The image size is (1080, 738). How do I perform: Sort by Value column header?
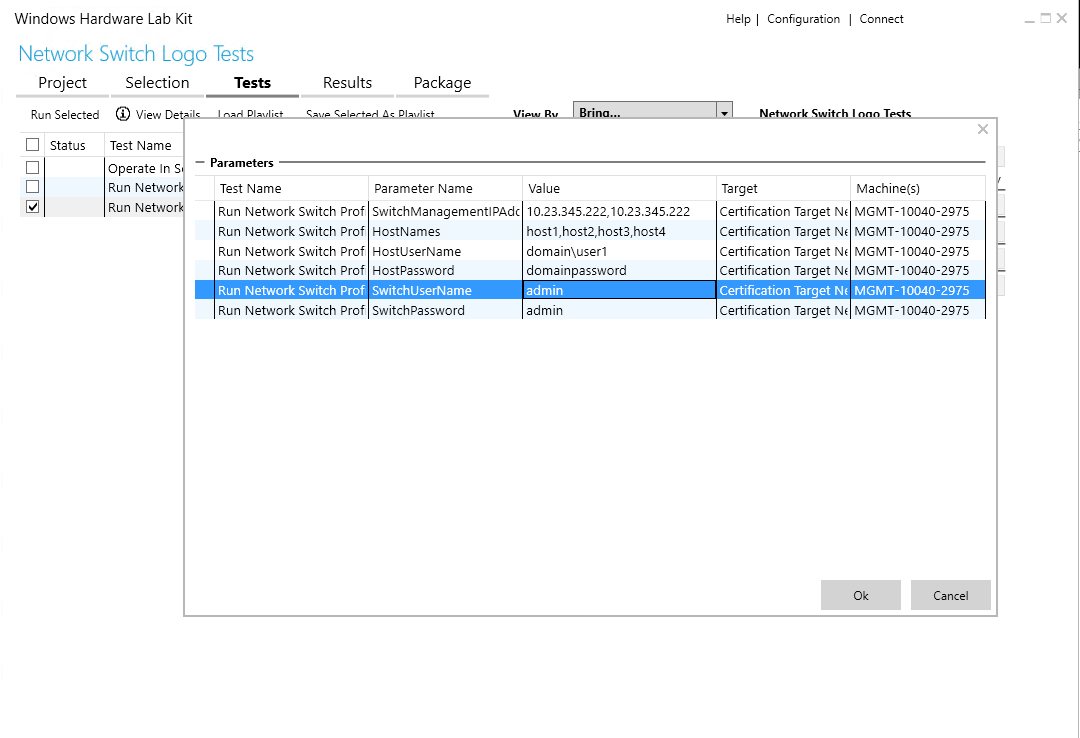619,188
